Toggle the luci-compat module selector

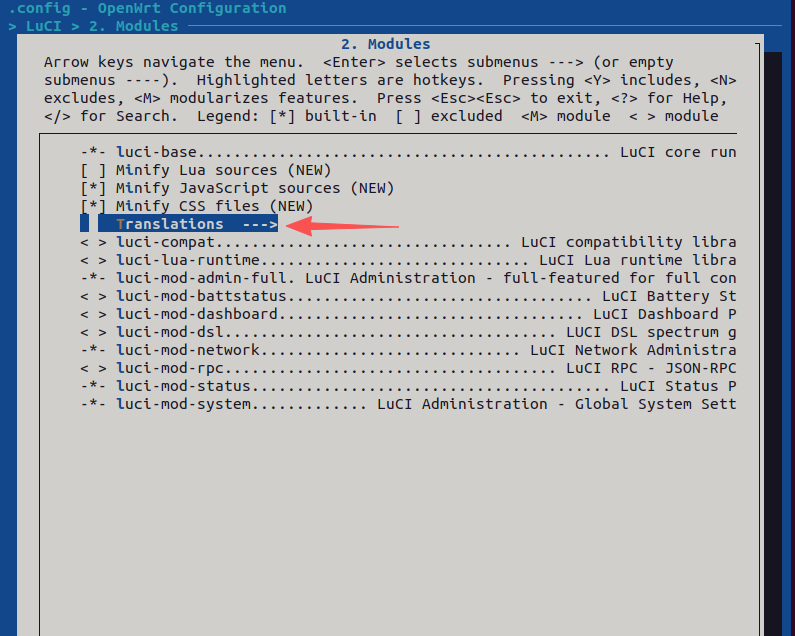(93, 242)
